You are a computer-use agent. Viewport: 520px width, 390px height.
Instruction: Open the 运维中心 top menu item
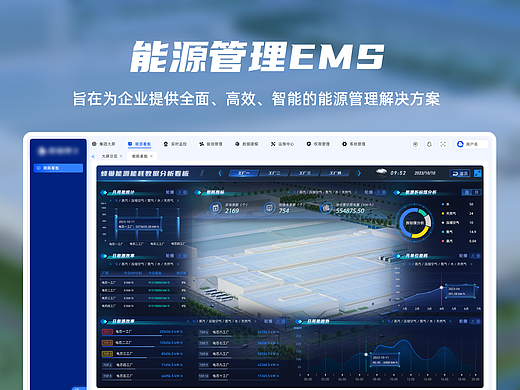coord(282,144)
